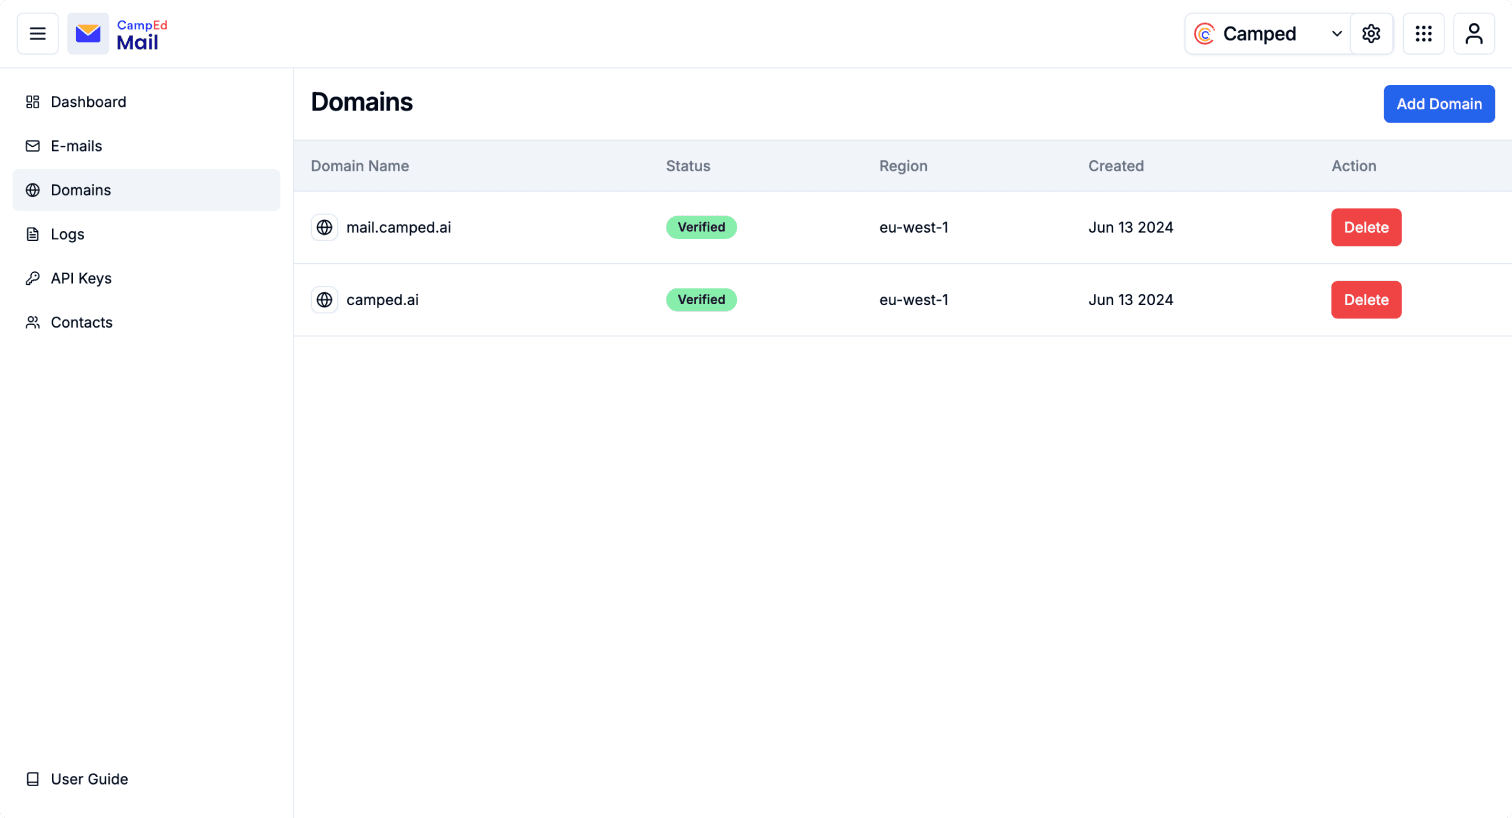Click the Domain Name column header
1512x818 pixels.
[x=360, y=166]
